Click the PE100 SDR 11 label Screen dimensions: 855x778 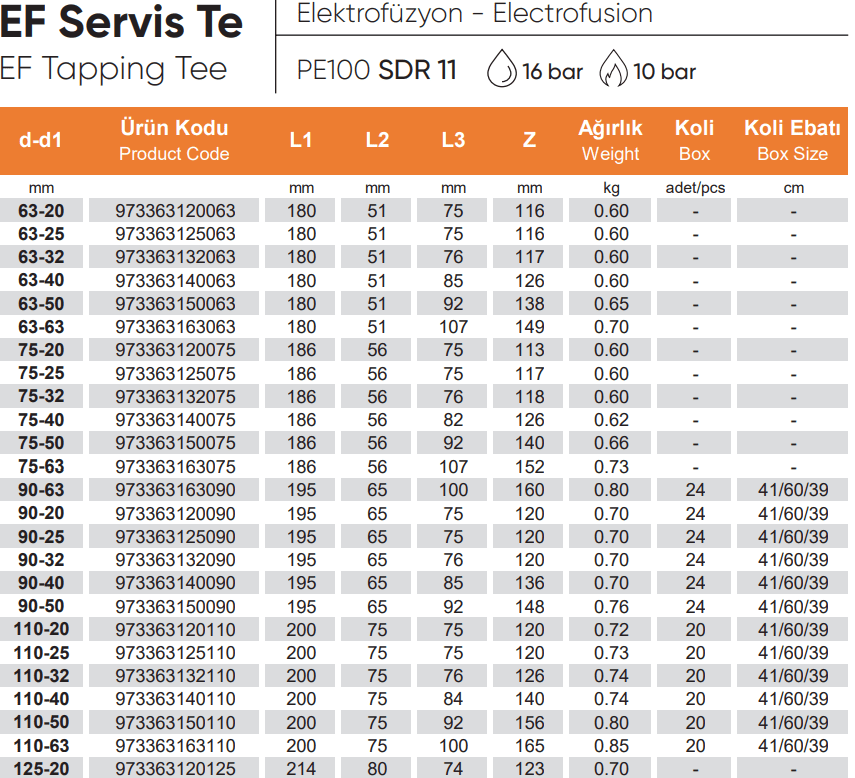click(x=376, y=70)
